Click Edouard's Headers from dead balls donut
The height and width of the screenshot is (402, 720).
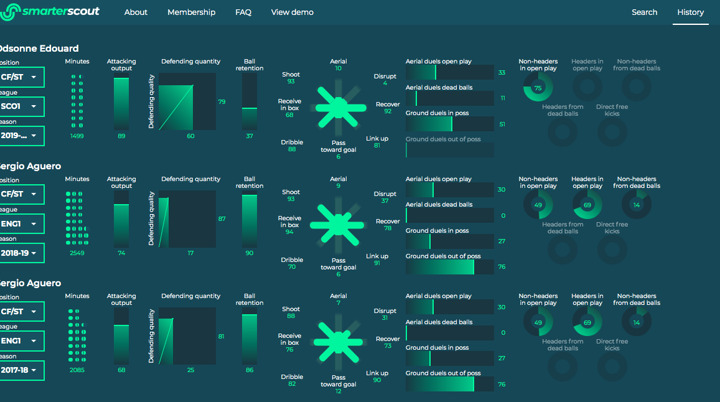click(562, 132)
